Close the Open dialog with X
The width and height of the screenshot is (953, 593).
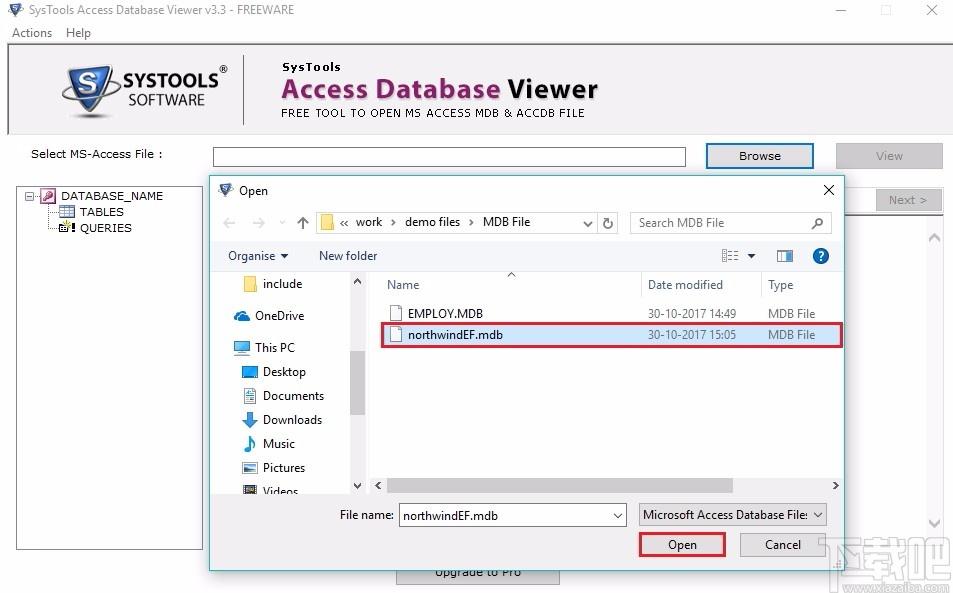(828, 190)
